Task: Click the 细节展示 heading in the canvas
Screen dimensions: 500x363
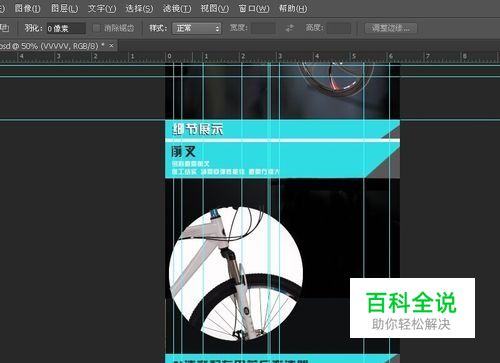Action: [198, 129]
